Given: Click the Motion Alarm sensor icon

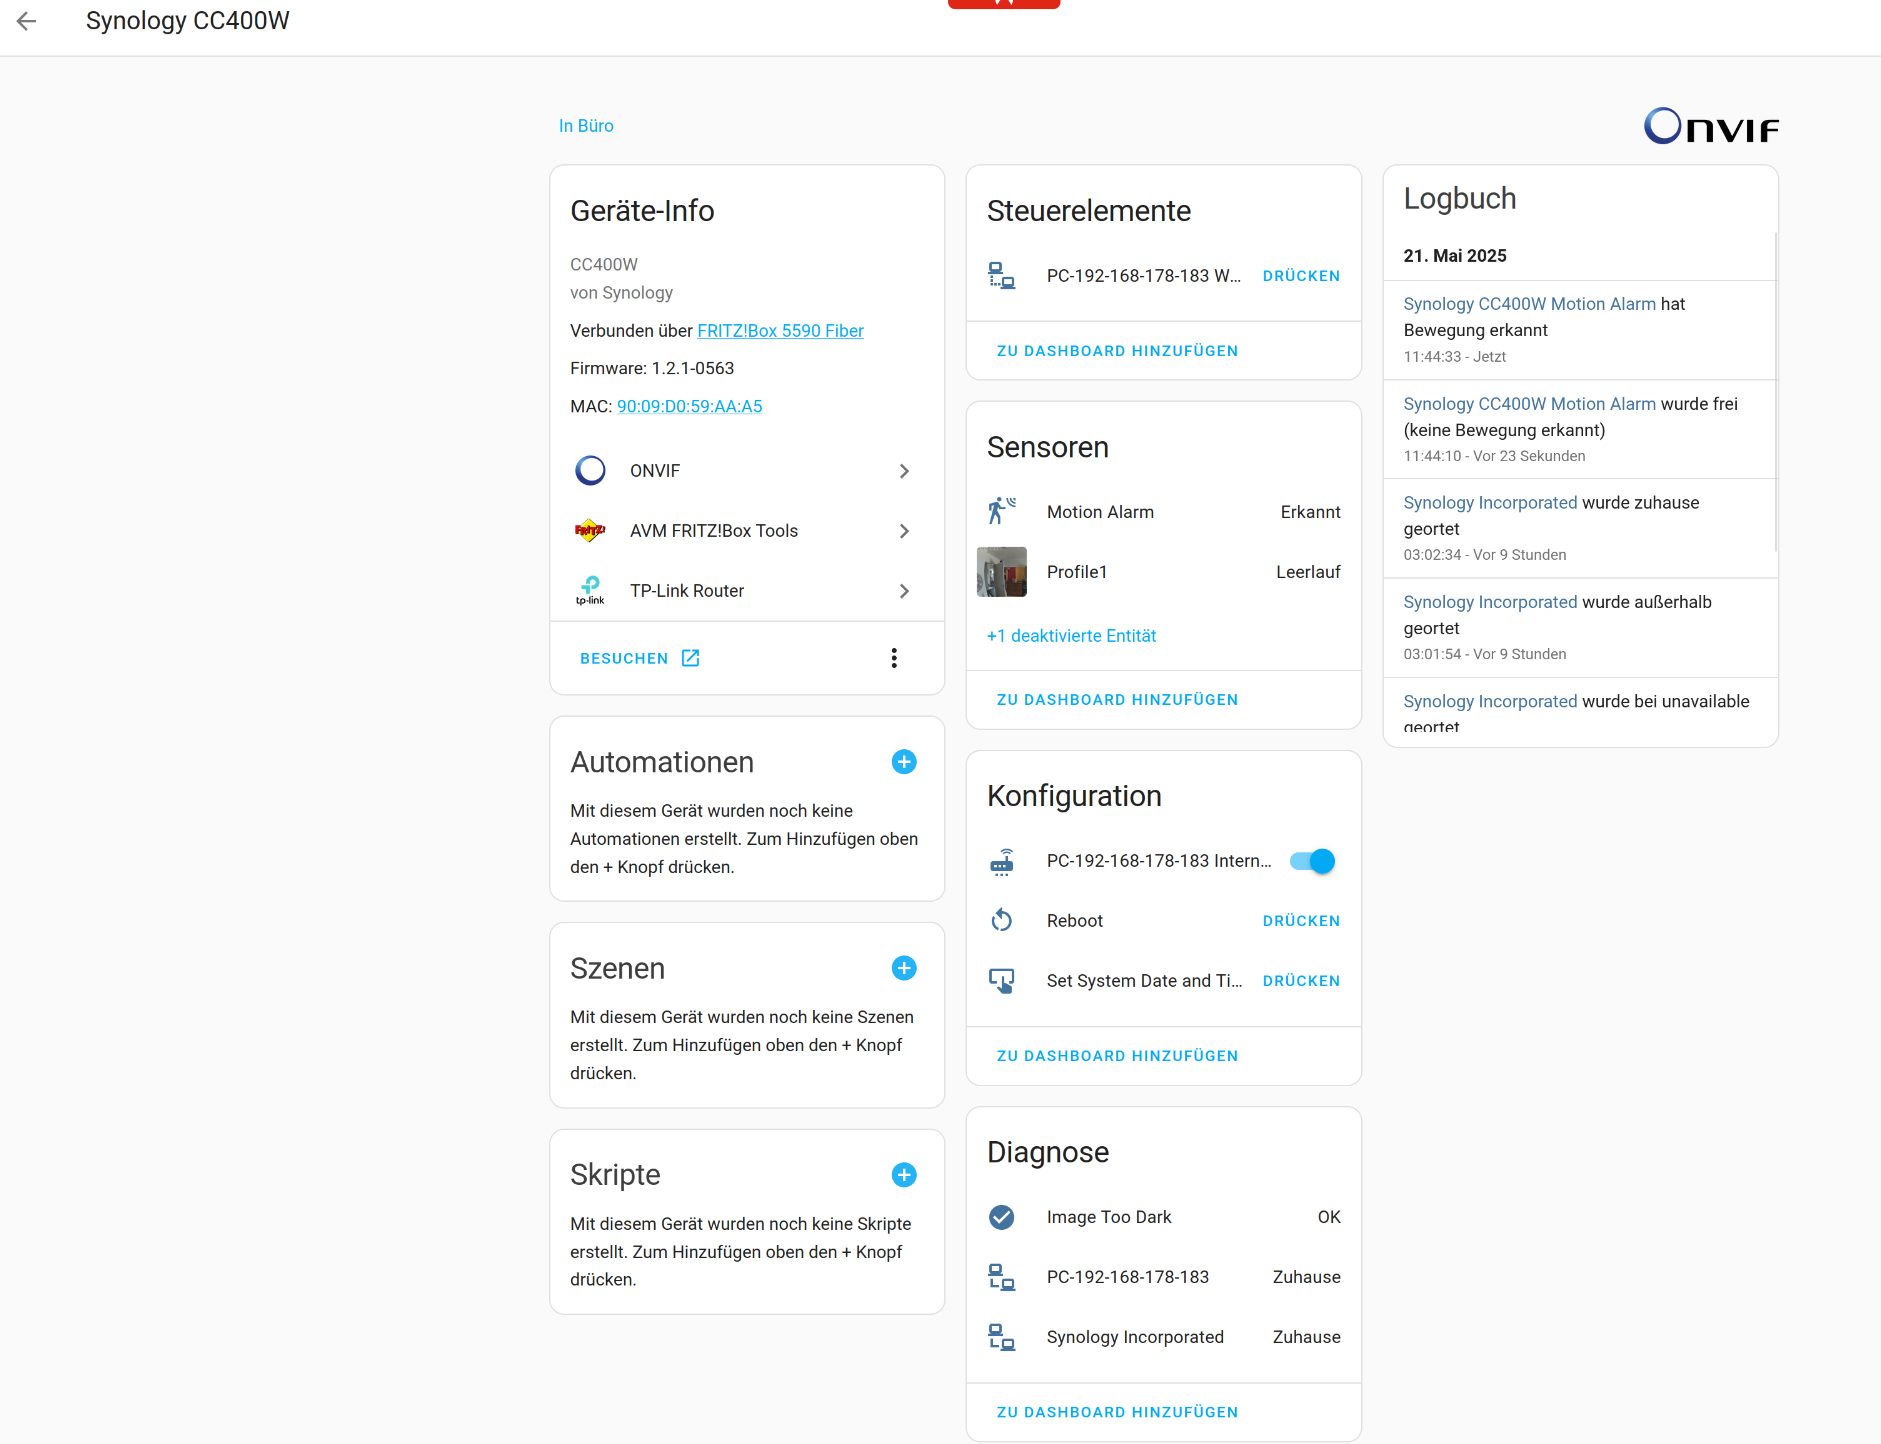Looking at the screenshot, I should 1002,512.
